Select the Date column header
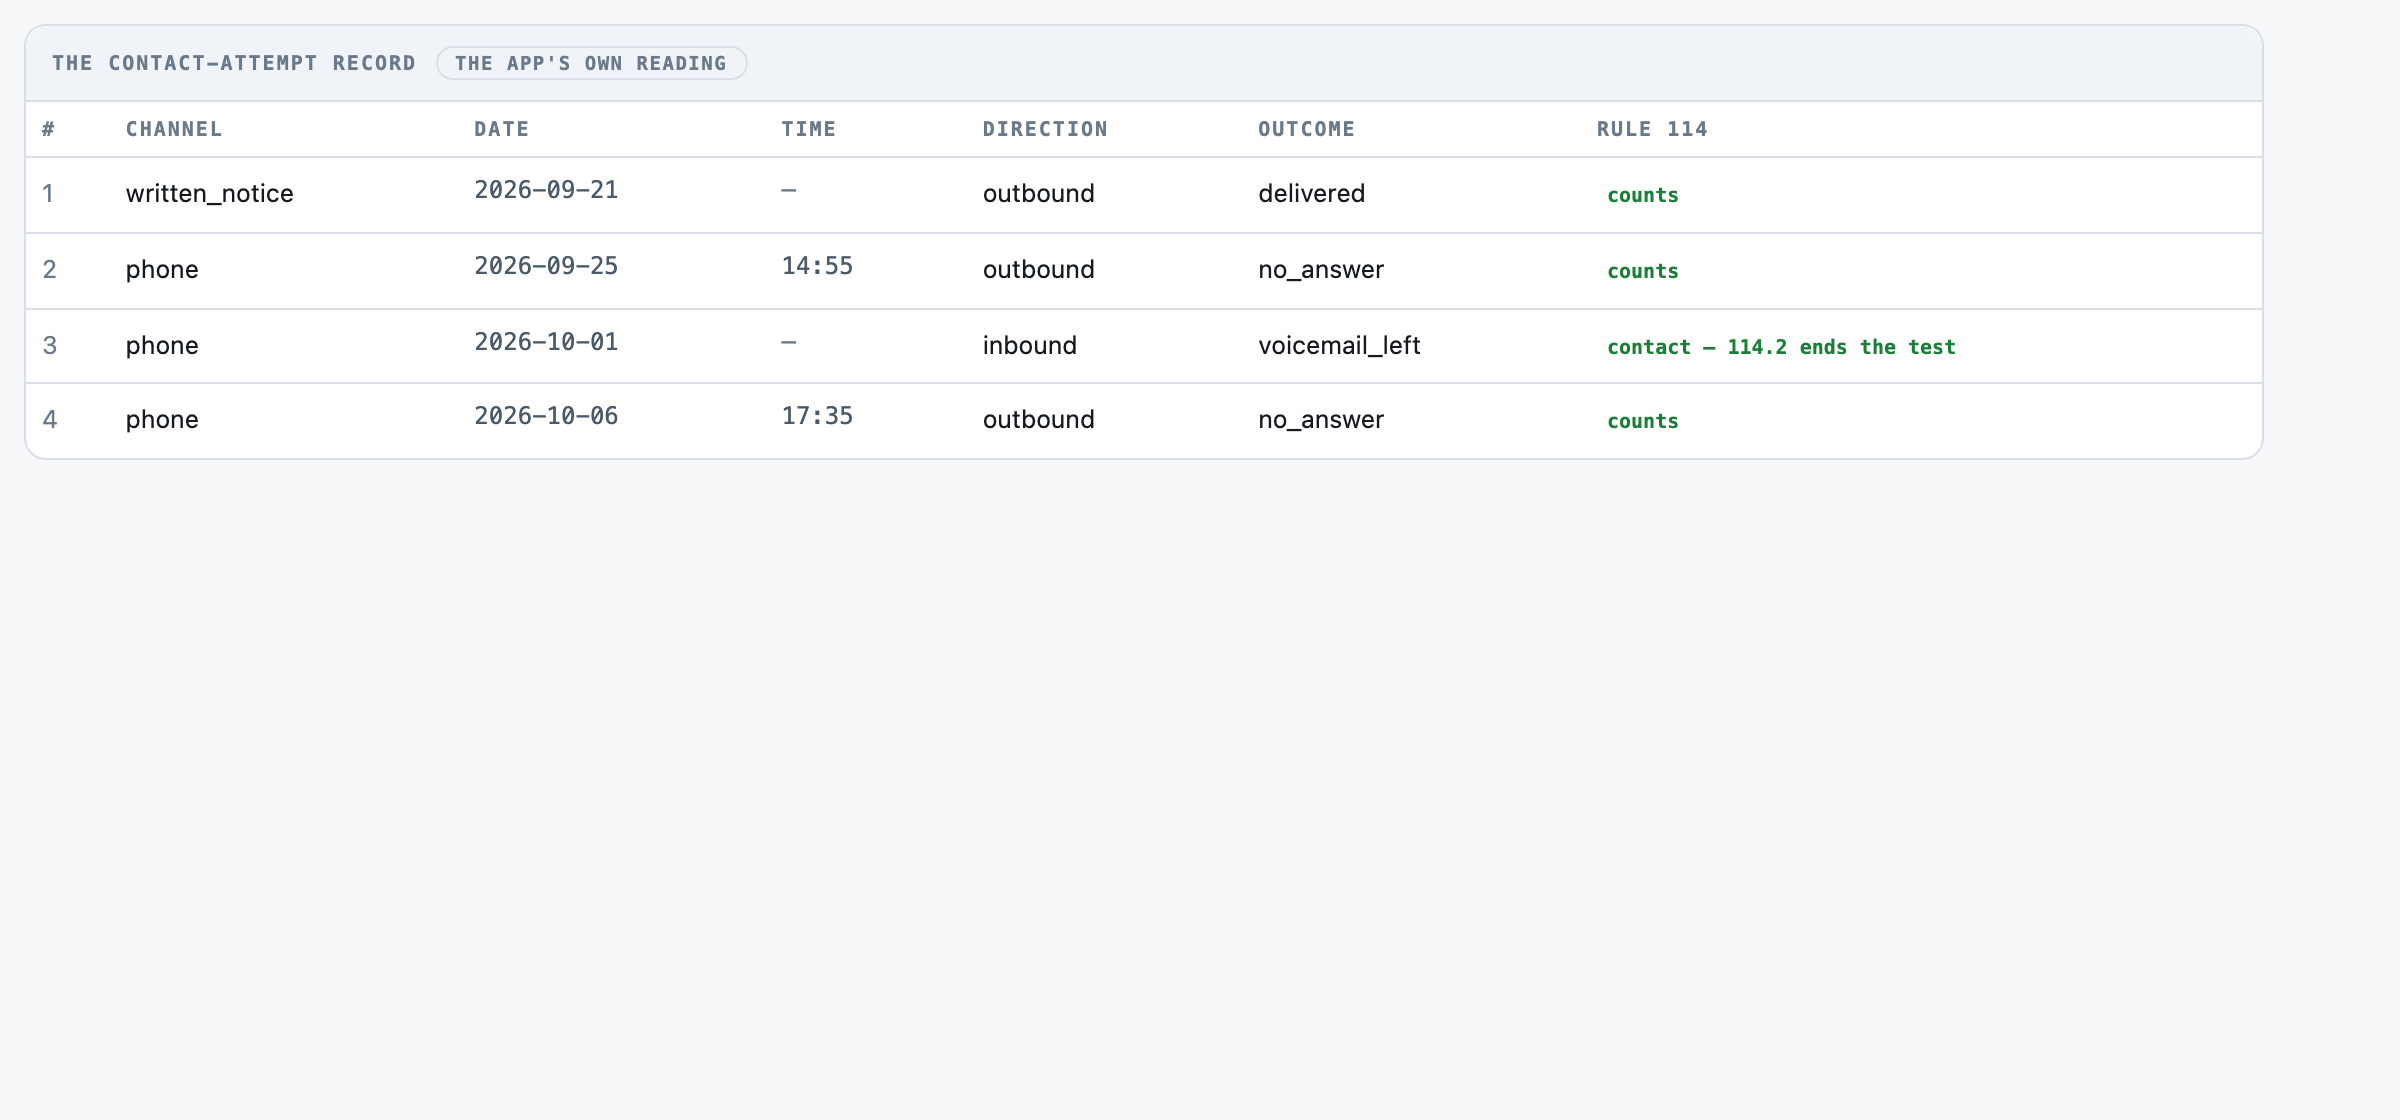2400x1120 pixels. coord(501,129)
